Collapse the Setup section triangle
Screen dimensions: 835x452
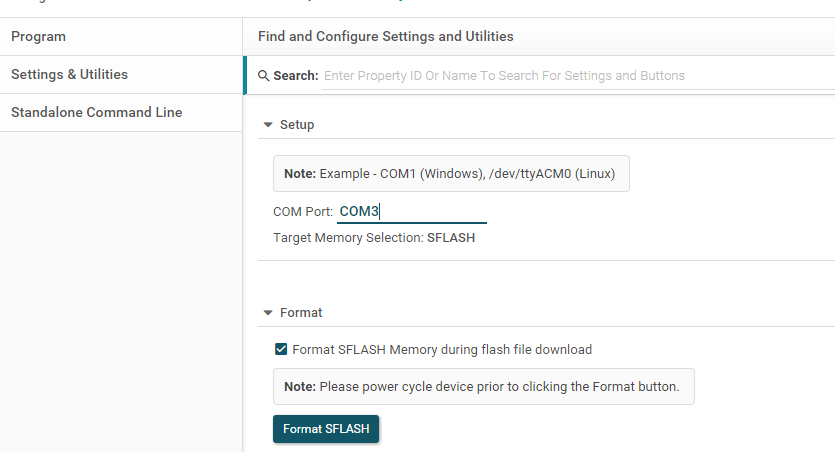[x=268, y=125]
